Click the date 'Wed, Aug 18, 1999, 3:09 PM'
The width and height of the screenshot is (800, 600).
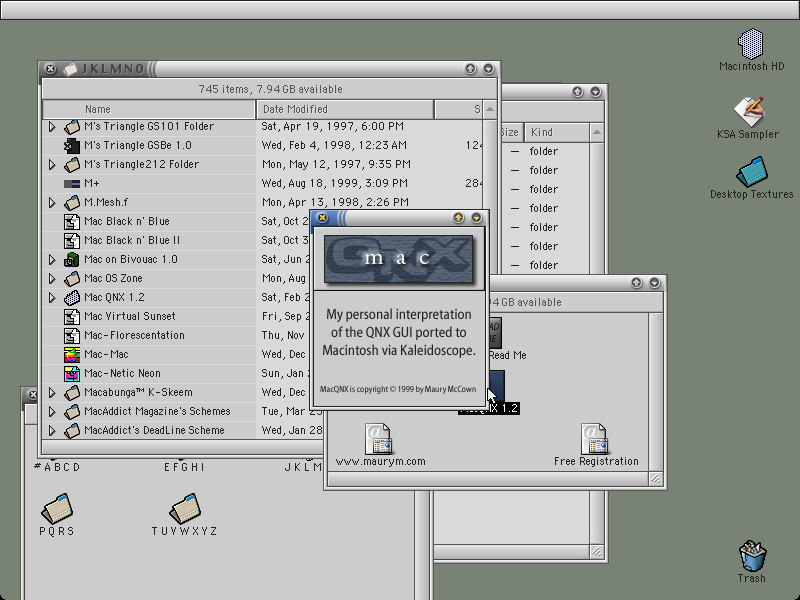point(335,184)
